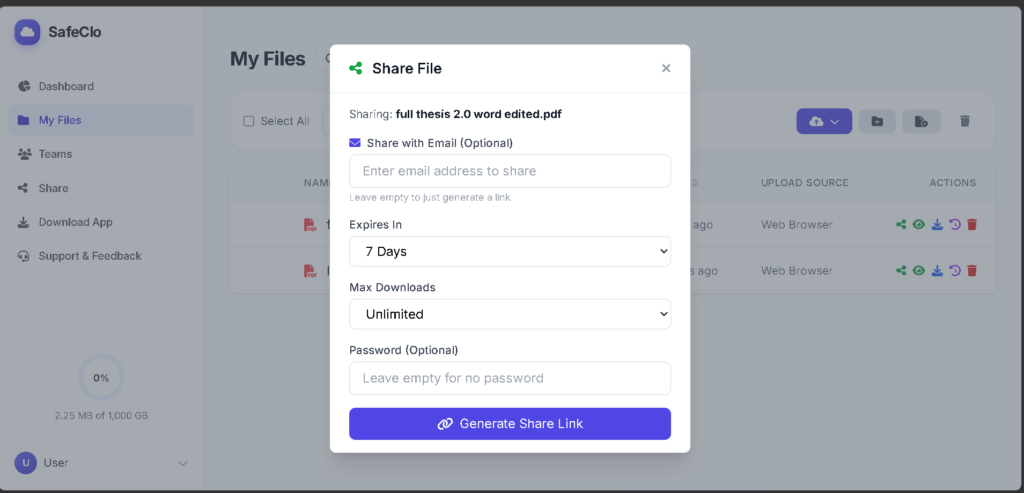Click the gray trash icon in toolbar

point(965,121)
